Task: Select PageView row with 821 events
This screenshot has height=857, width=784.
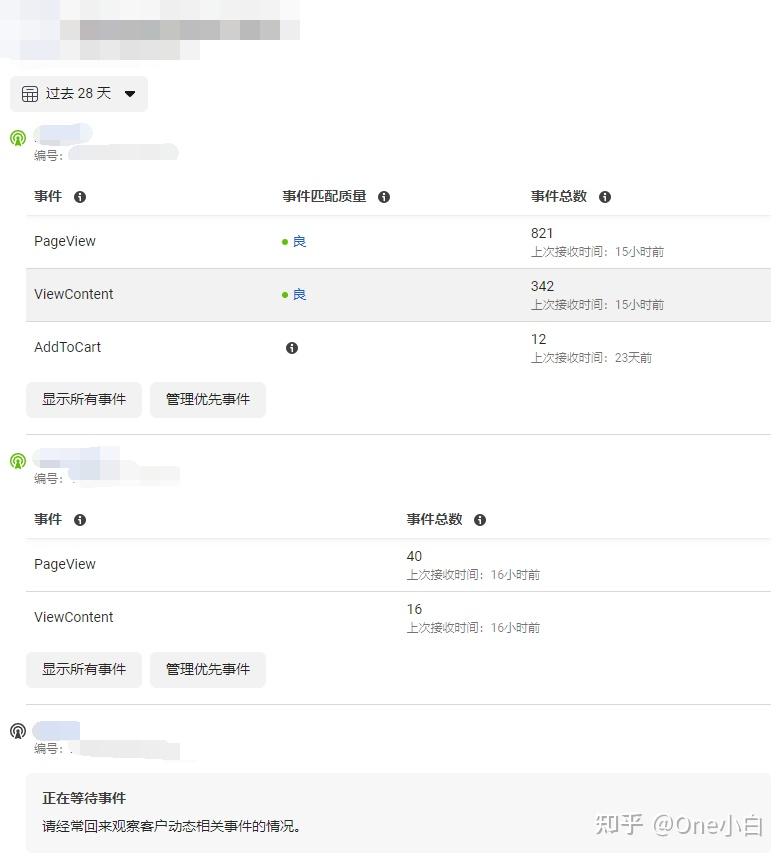Action: click(x=398, y=242)
